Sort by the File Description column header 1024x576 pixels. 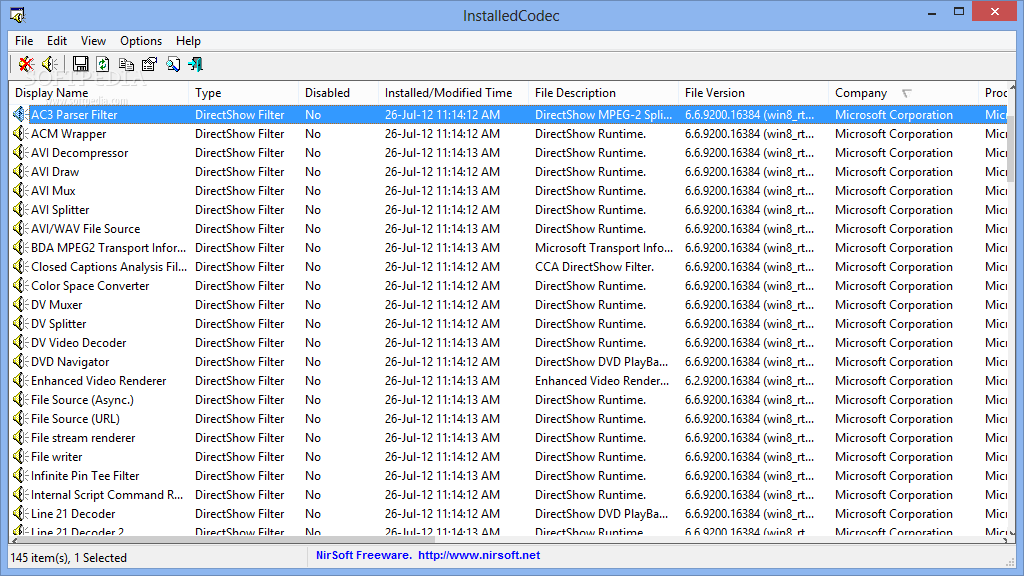pyautogui.click(x=603, y=93)
